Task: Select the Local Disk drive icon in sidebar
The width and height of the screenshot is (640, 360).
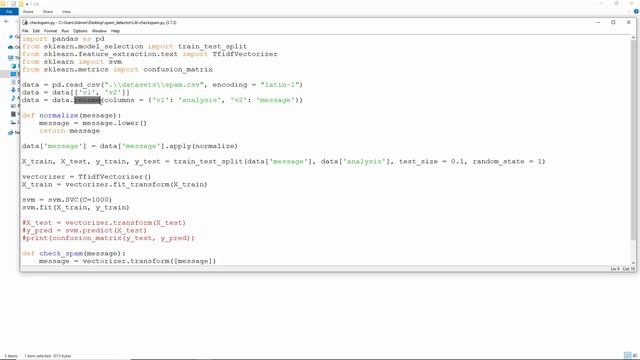Action: pyautogui.click(x=13, y=122)
